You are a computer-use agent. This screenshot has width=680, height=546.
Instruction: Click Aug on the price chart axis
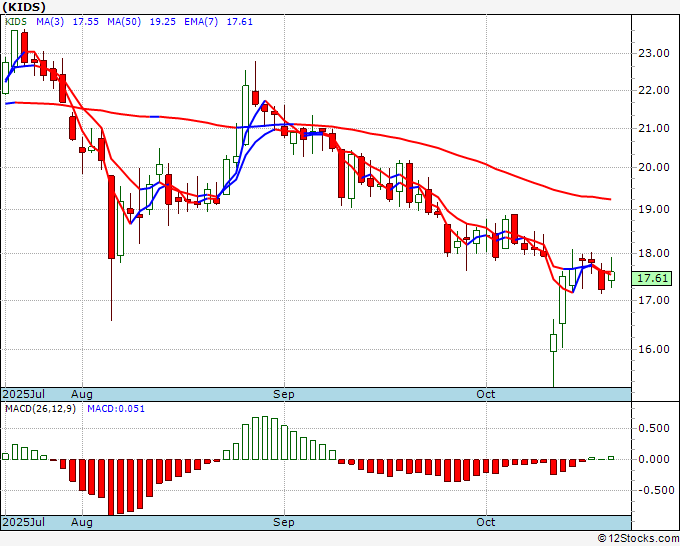pyautogui.click(x=82, y=394)
